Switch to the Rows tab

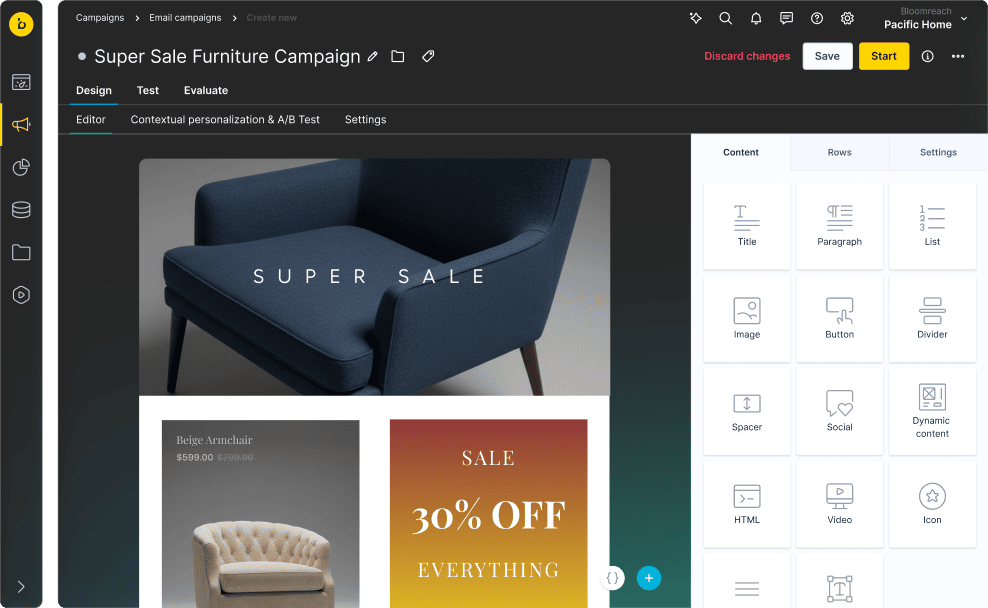839,152
